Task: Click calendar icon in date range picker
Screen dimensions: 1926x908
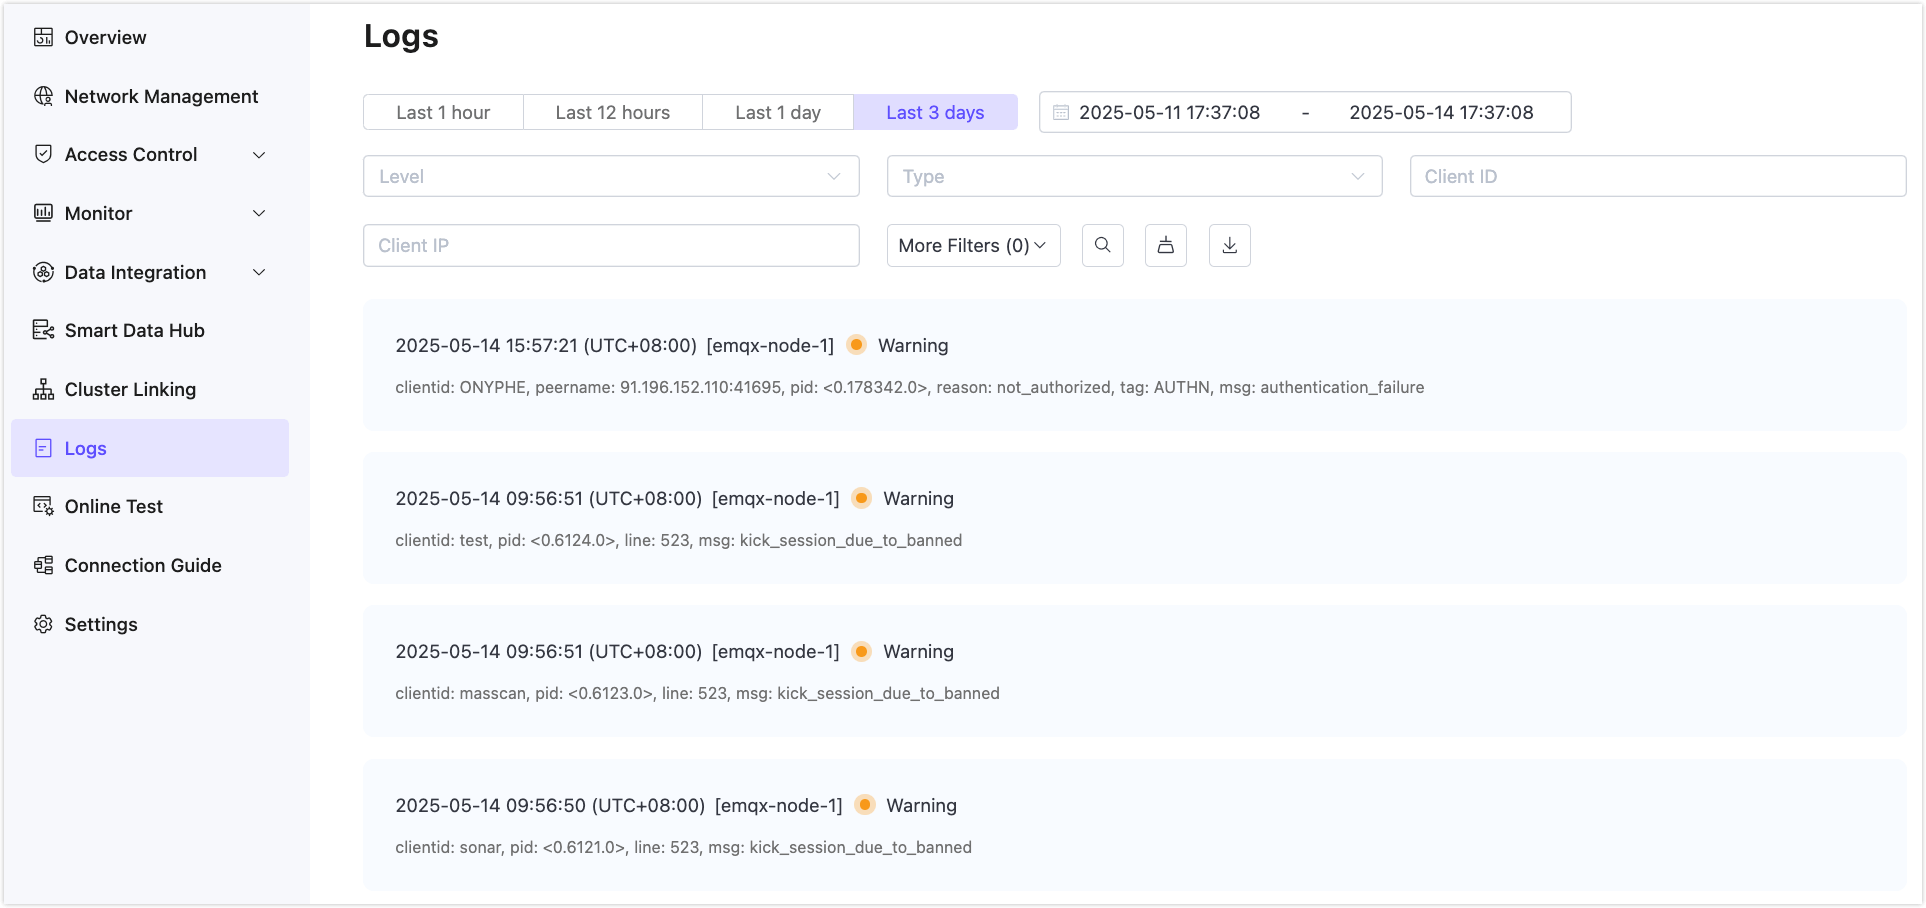Action: click(x=1061, y=112)
